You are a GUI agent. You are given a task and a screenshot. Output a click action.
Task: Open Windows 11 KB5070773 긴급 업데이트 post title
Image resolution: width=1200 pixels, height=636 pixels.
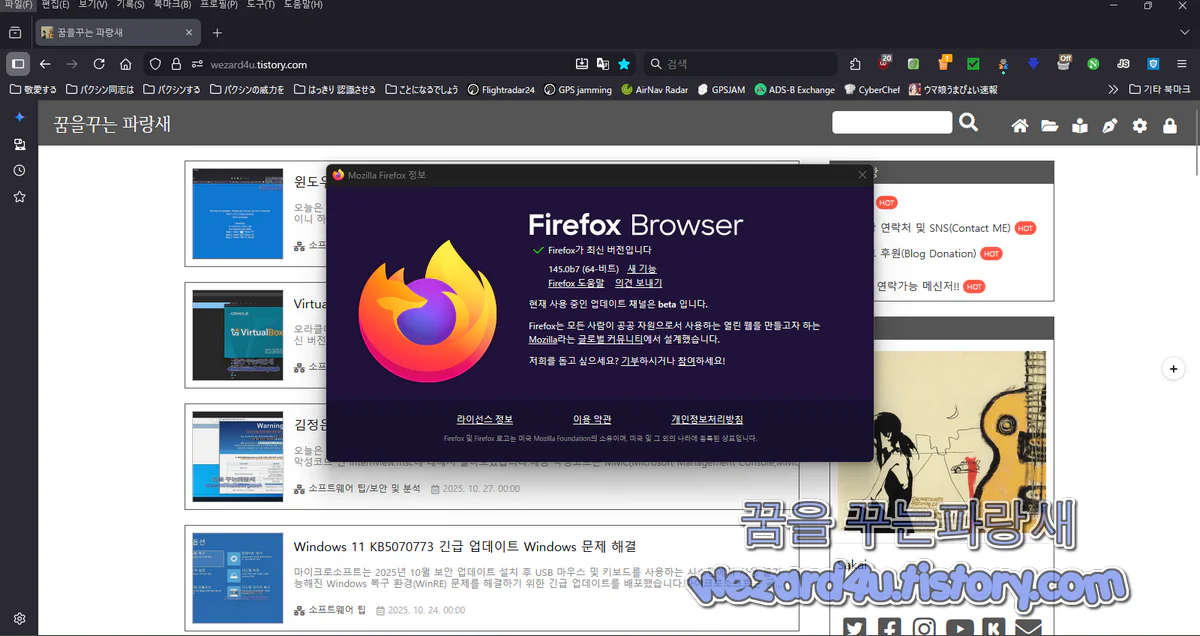(x=465, y=546)
